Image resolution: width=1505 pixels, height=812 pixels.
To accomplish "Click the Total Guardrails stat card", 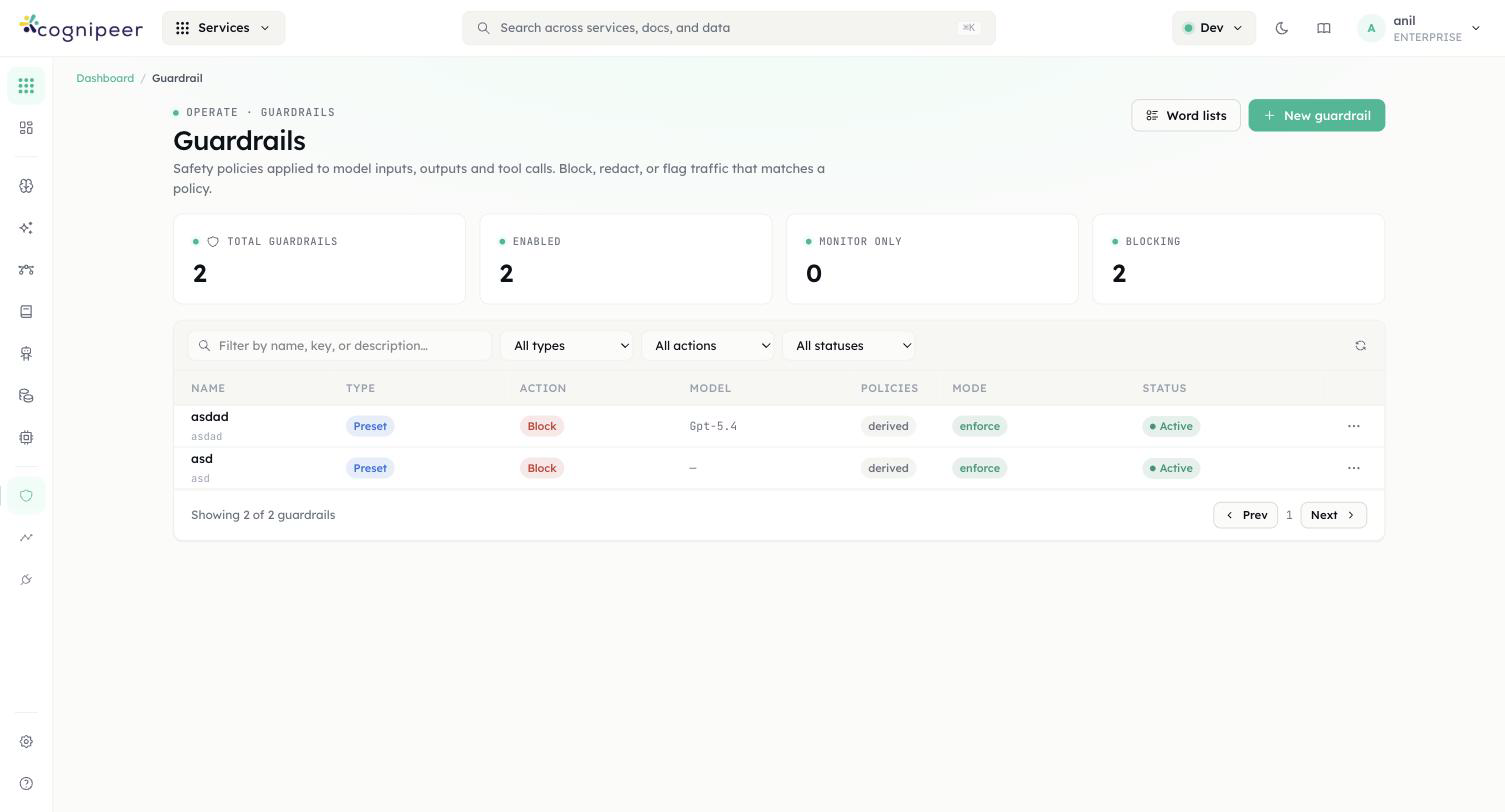I will click(319, 259).
